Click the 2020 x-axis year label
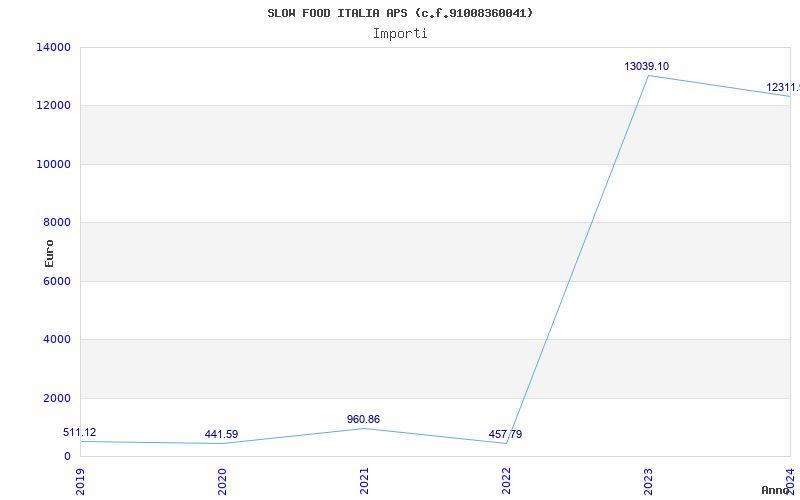The image size is (800, 500). click(x=222, y=481)
